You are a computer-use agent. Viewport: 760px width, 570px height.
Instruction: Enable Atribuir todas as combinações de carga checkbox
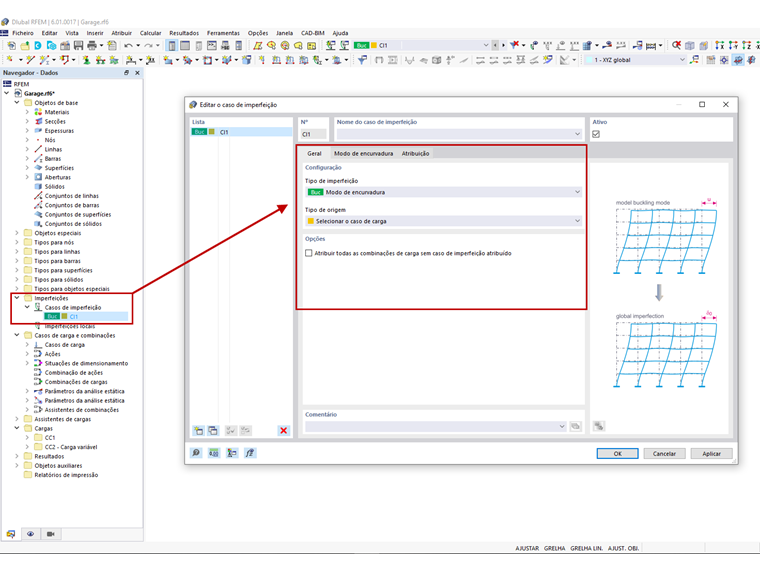[x=309, y=253]
